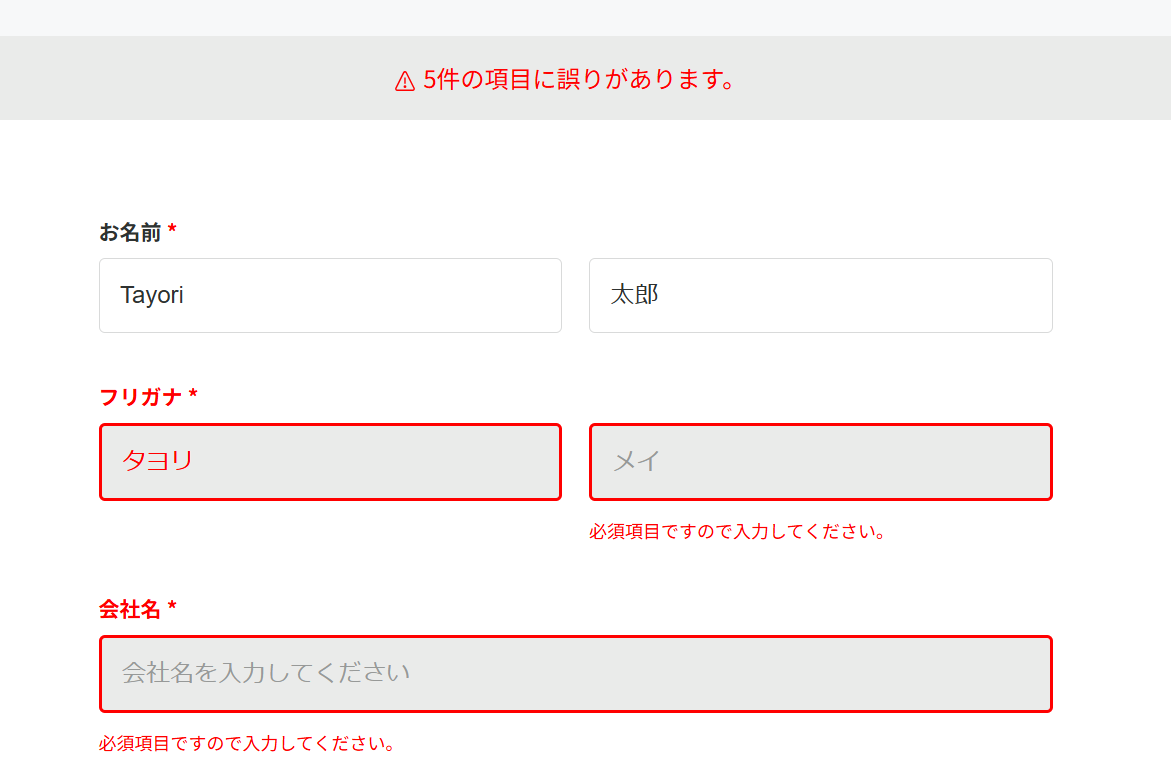The image size is (1171, 784).
Task: Click the red asterisk beside 会社名
Action: [172, 608]
